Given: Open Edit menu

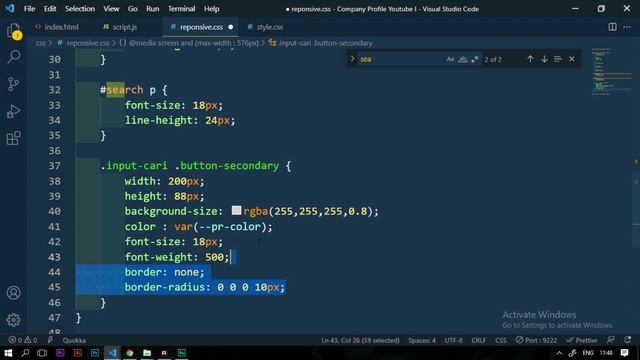Looking at the screenshot, I should pyautogui.click(x=50, y=9).
